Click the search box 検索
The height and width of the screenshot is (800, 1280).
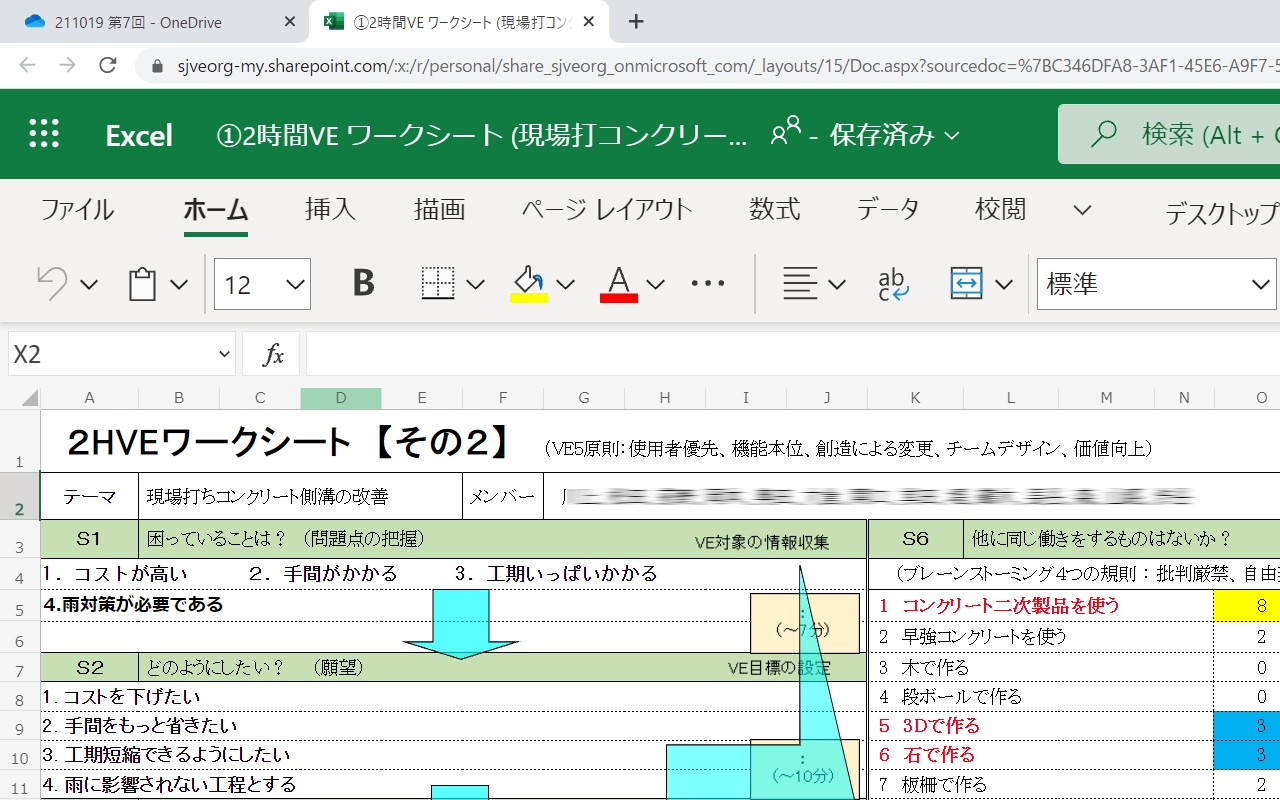(x=1169, y=134)
